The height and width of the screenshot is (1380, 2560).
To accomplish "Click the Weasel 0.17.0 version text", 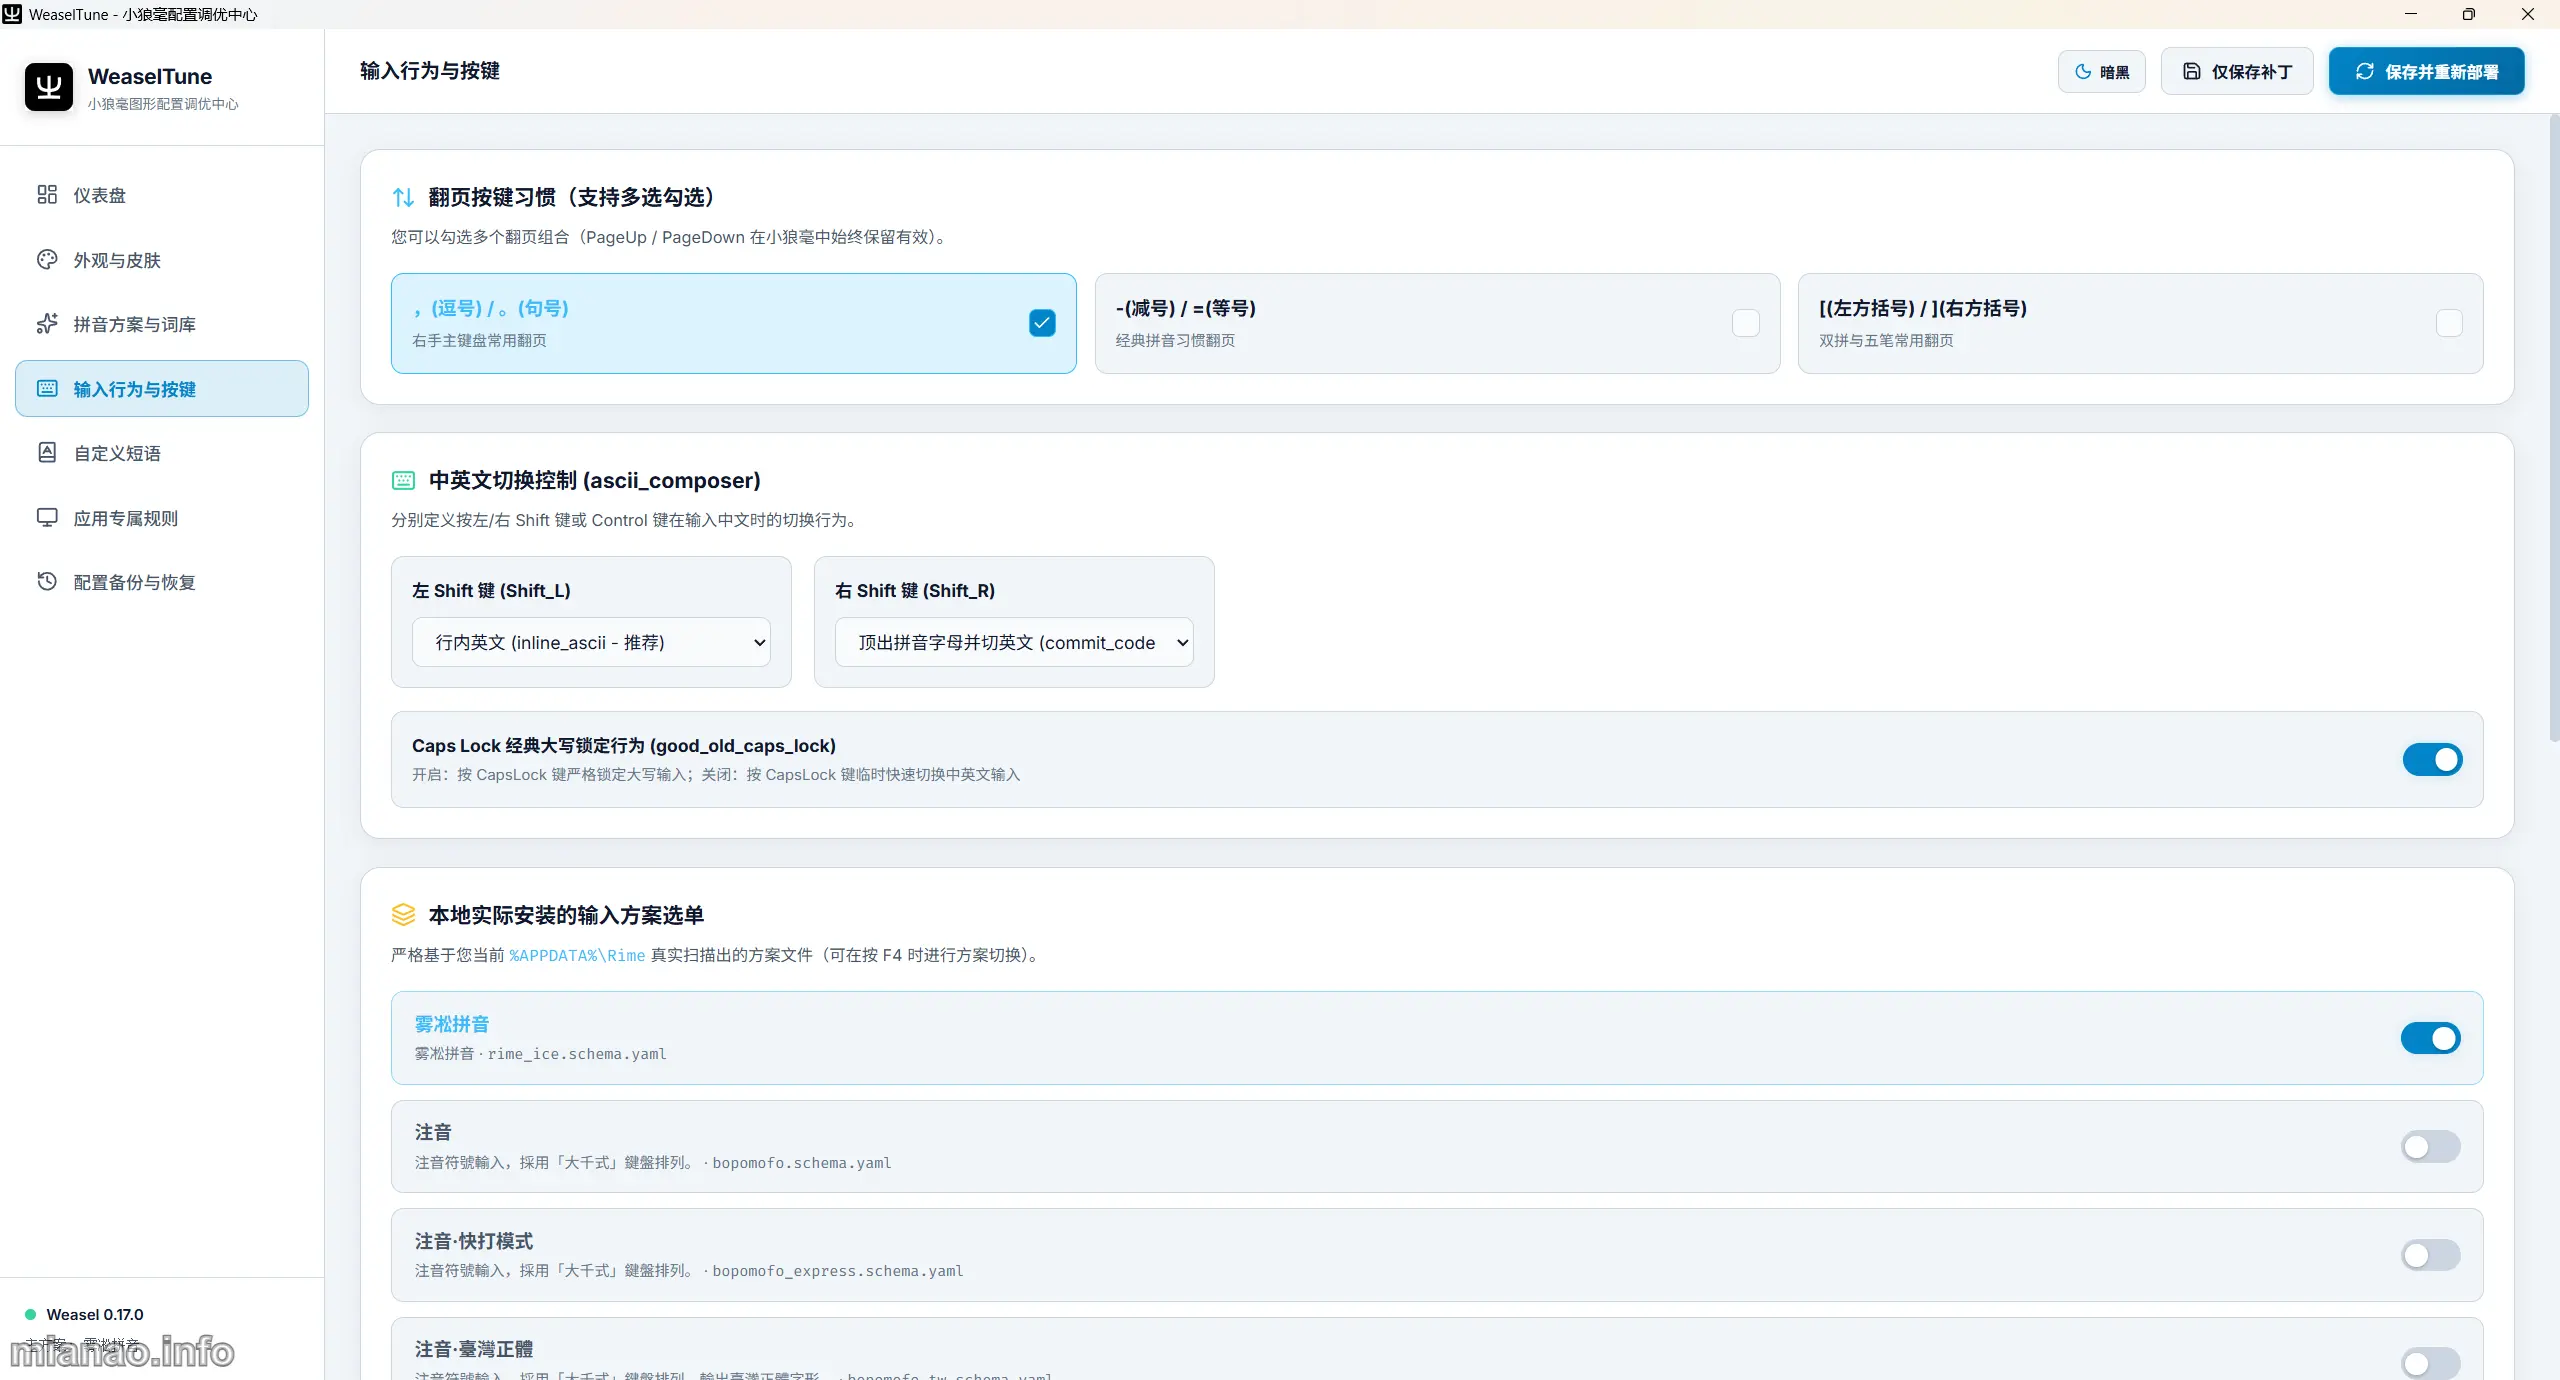I will pyautogui.click(x=95, y=1314).
